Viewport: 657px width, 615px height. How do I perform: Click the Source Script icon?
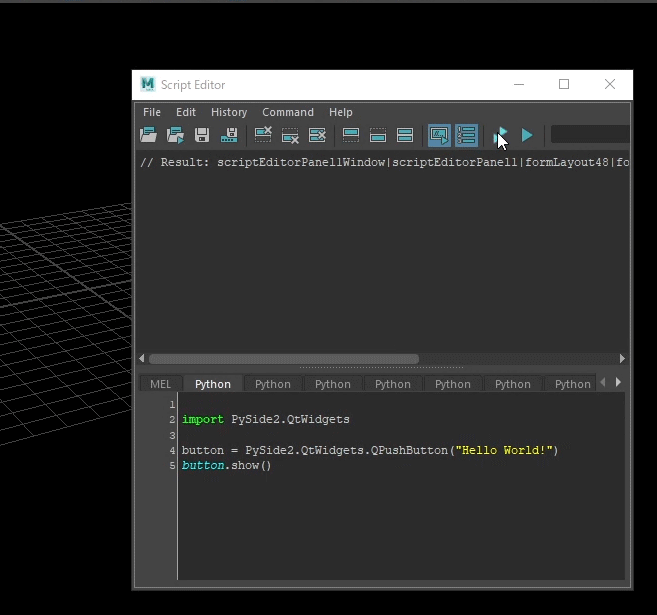point(175,135)
